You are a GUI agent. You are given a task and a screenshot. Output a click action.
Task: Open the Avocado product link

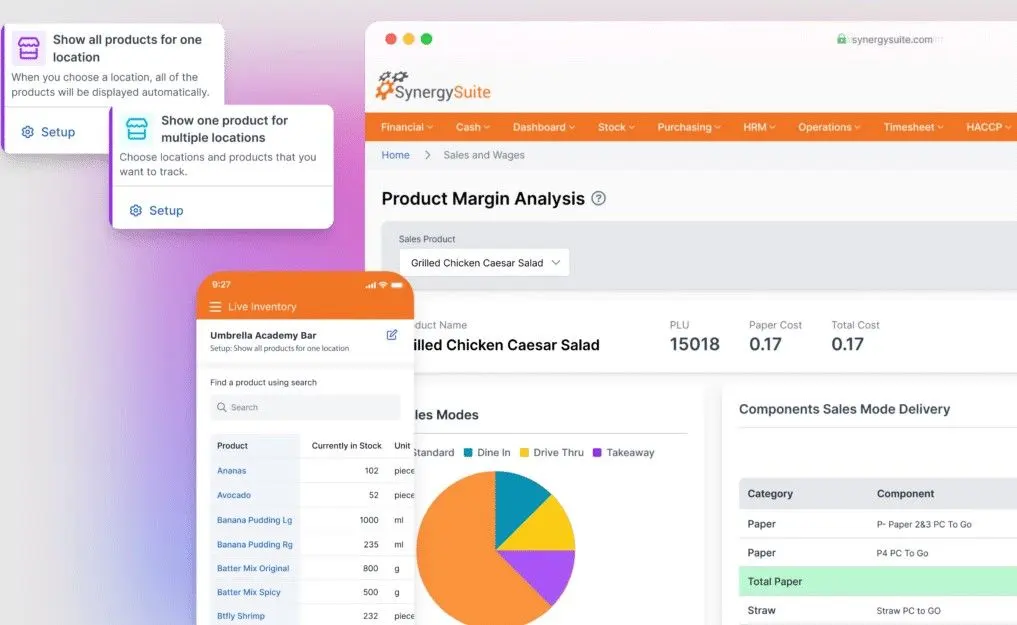(x=233, y=495)
